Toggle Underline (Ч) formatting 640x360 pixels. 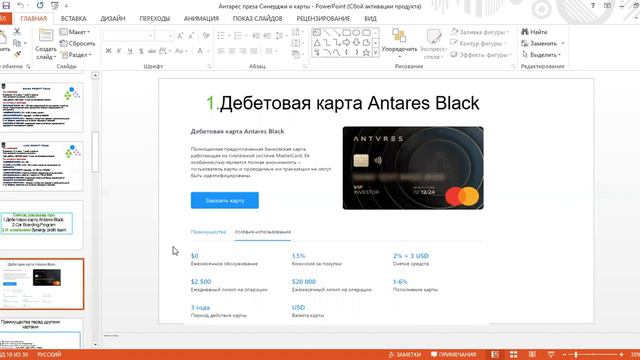click(x=130, y=51)
